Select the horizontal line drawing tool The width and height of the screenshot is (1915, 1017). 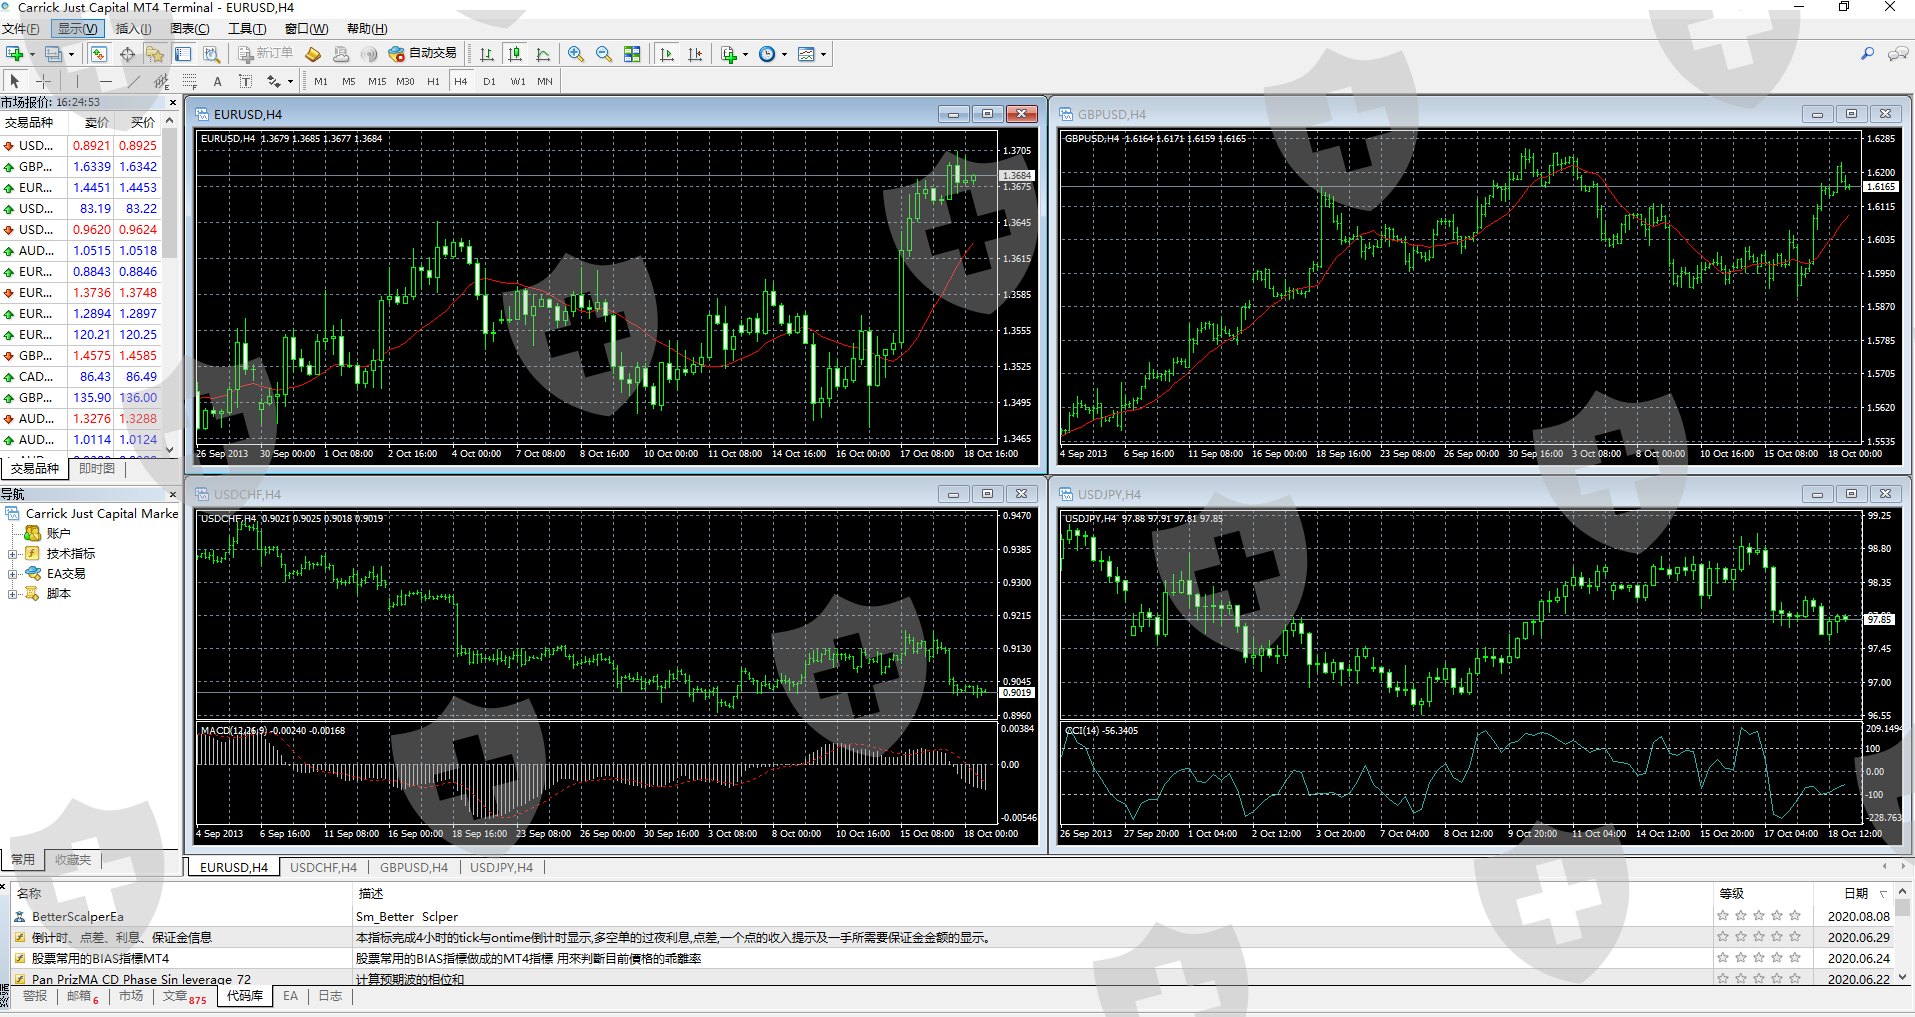[x=105, y=81]
